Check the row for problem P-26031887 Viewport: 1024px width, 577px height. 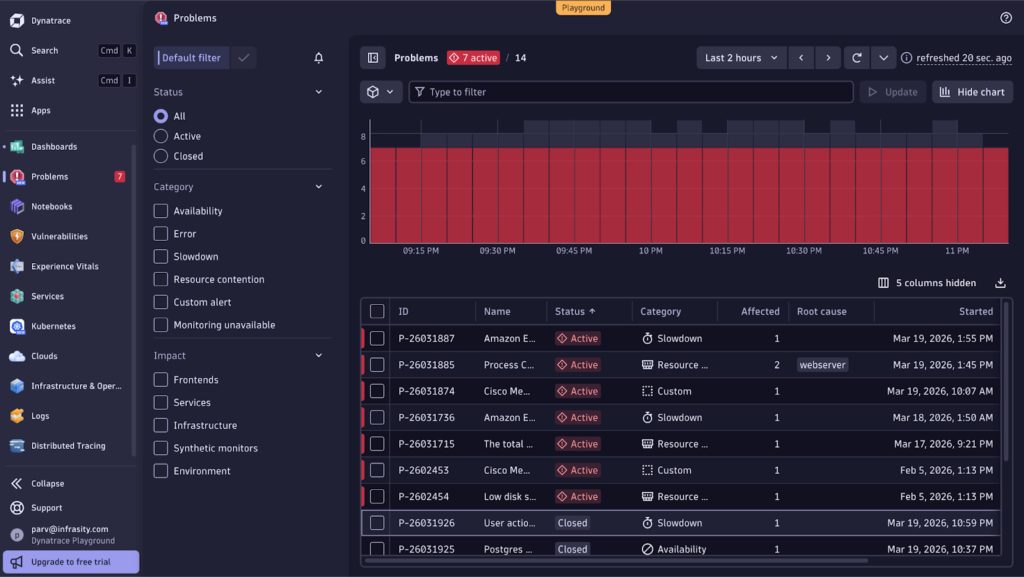(377, 338)
